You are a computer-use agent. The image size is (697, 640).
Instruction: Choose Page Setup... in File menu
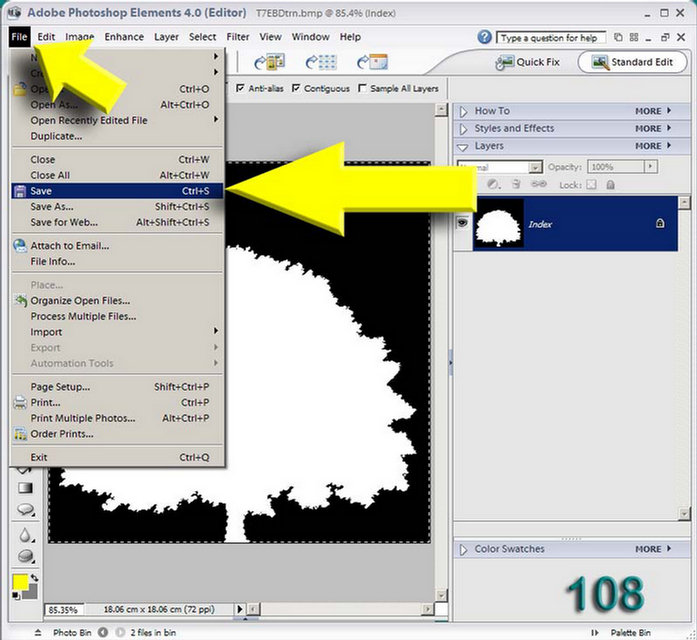click(117, 387)
